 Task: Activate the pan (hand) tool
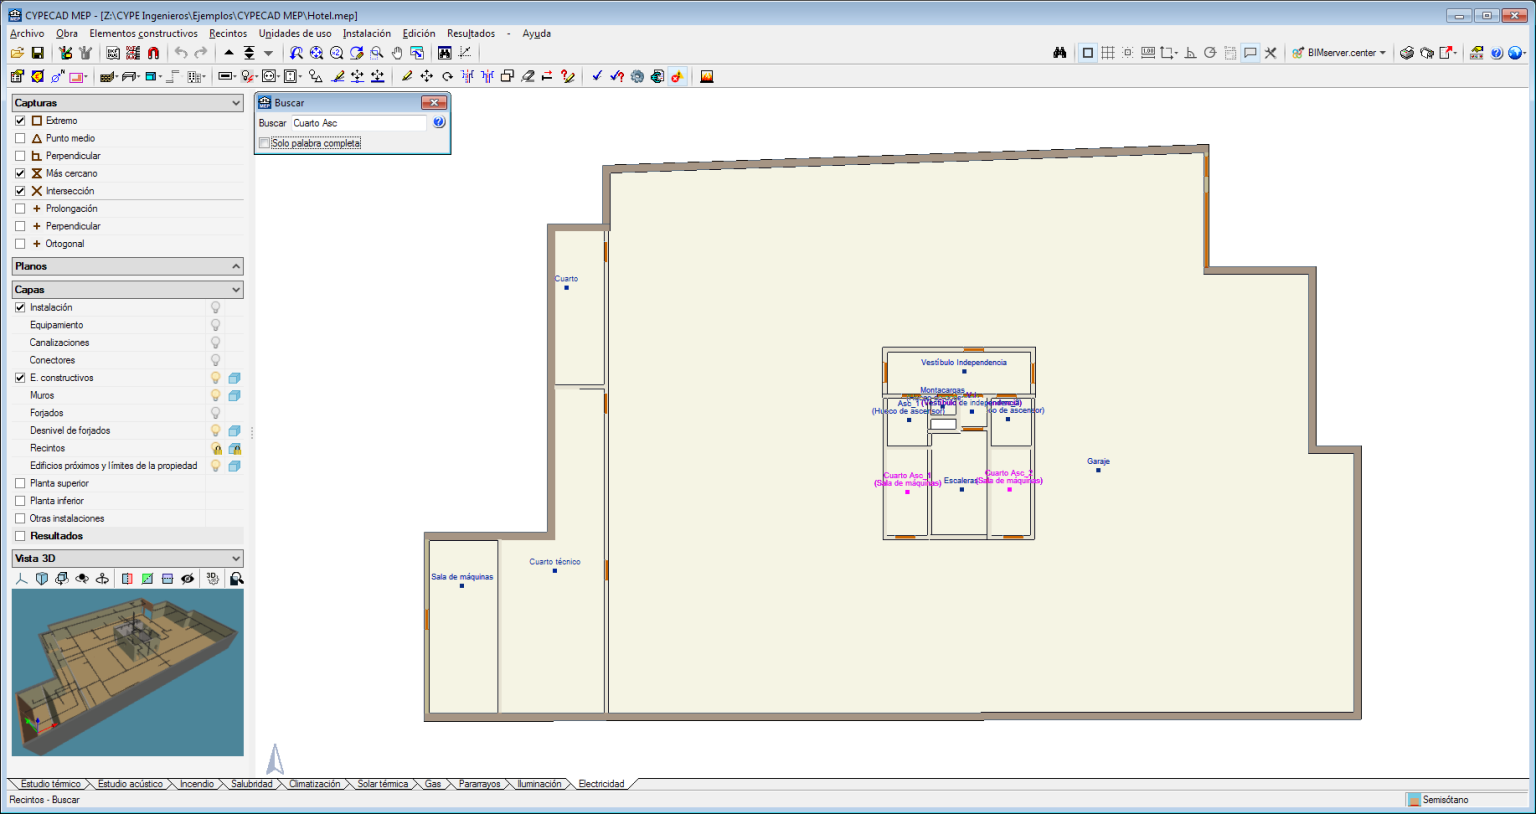(397, 52)
